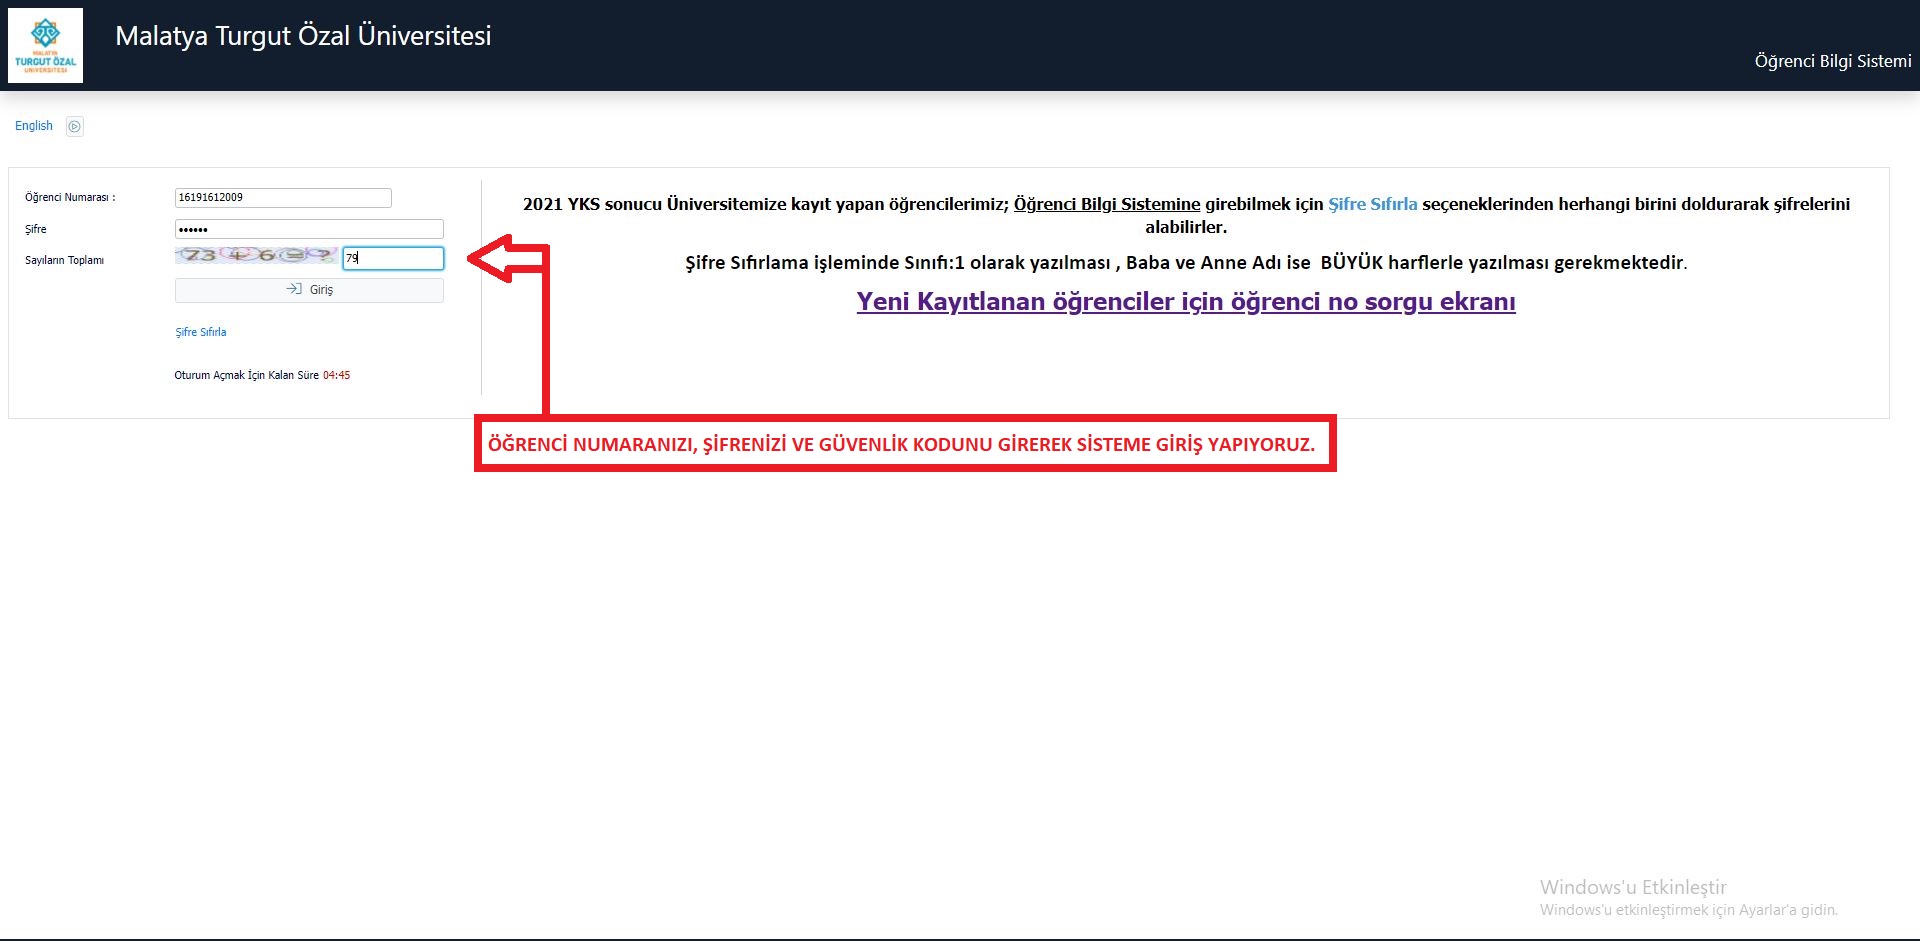Click the 04:45 session countdown timer
Image resolution: width=1920 pixels, height=941 pixels.
pyautogui.click(x=337, y=376)
